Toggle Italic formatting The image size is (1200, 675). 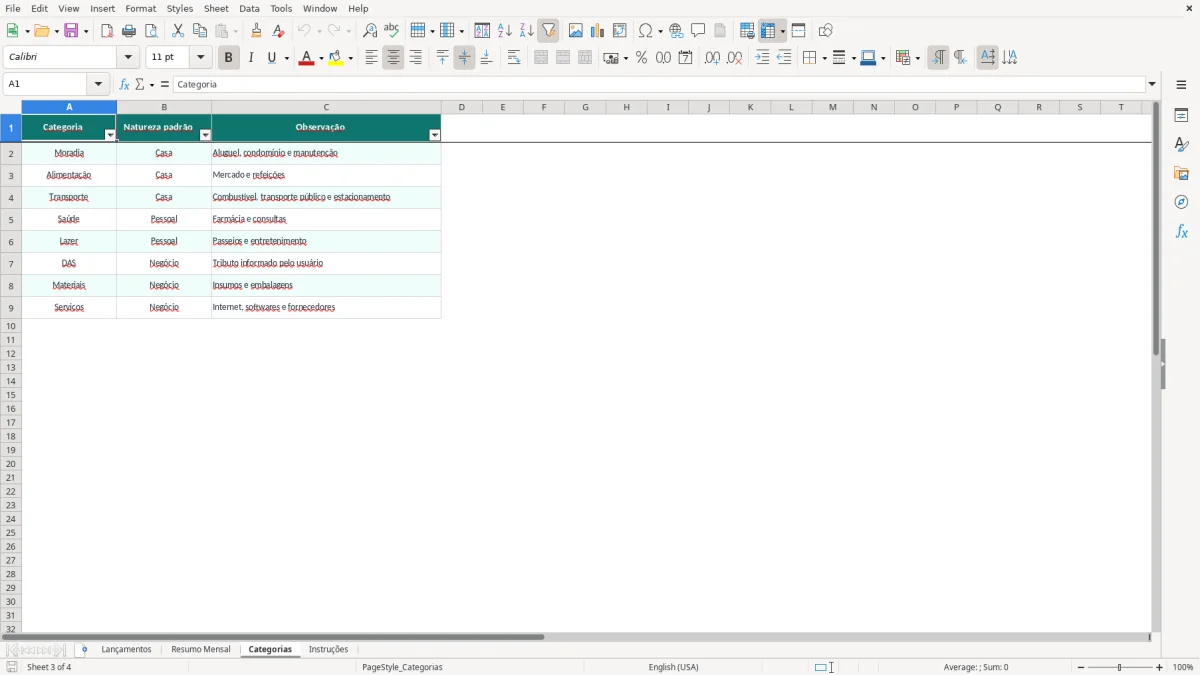(x=250, y=58)
